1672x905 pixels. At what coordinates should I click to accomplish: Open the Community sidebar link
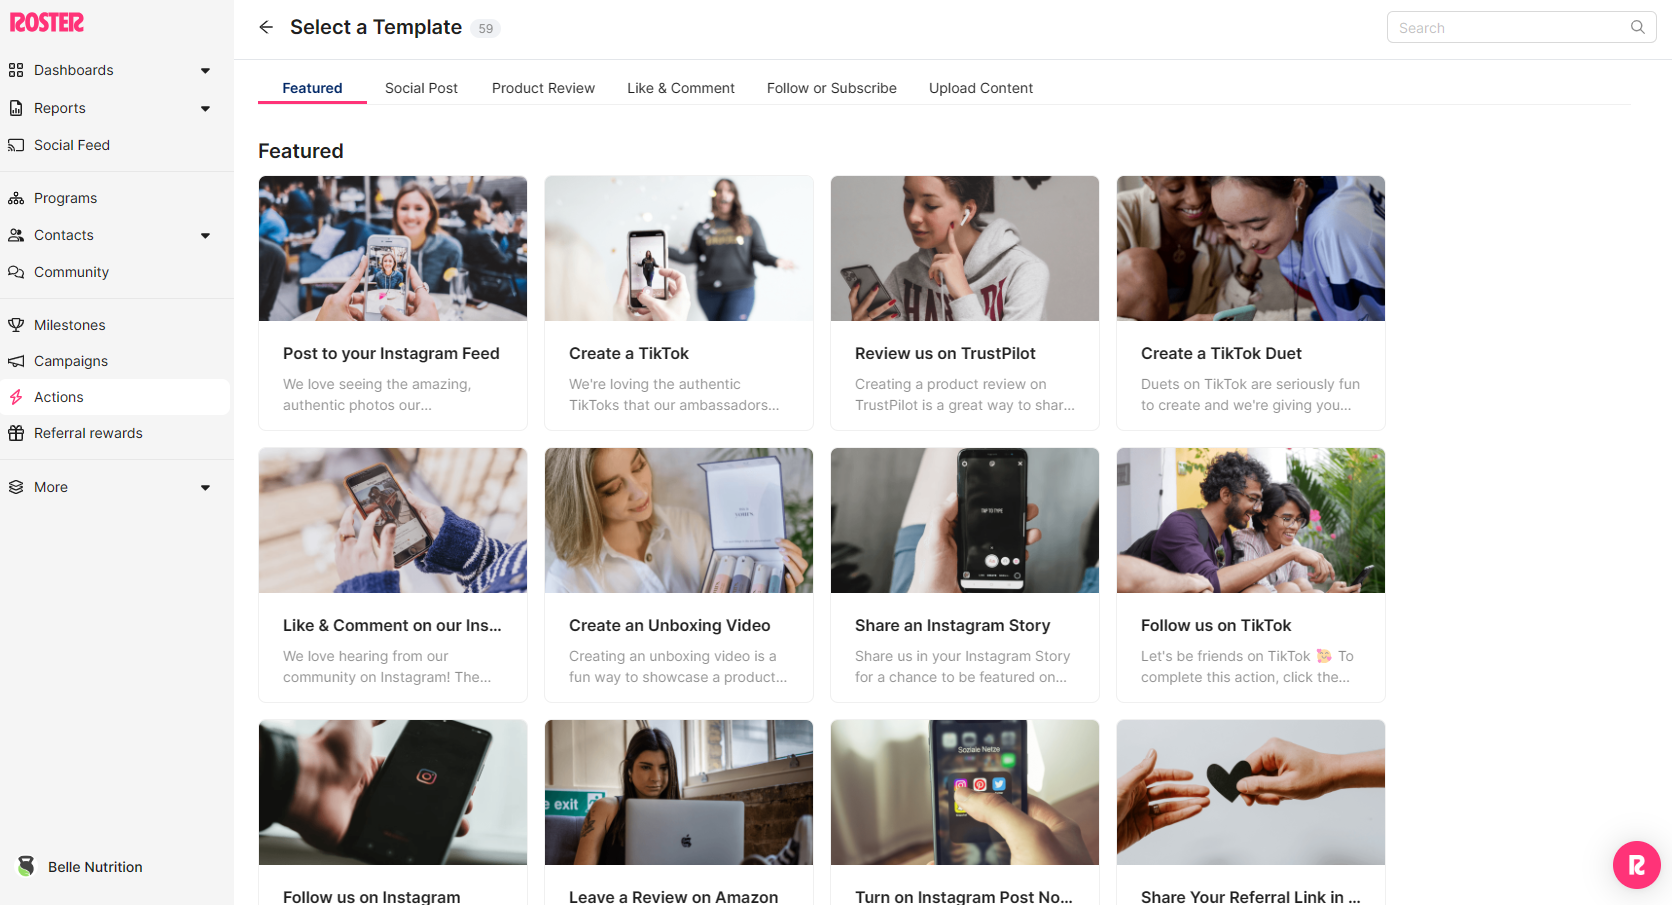[x=71, y=272]
